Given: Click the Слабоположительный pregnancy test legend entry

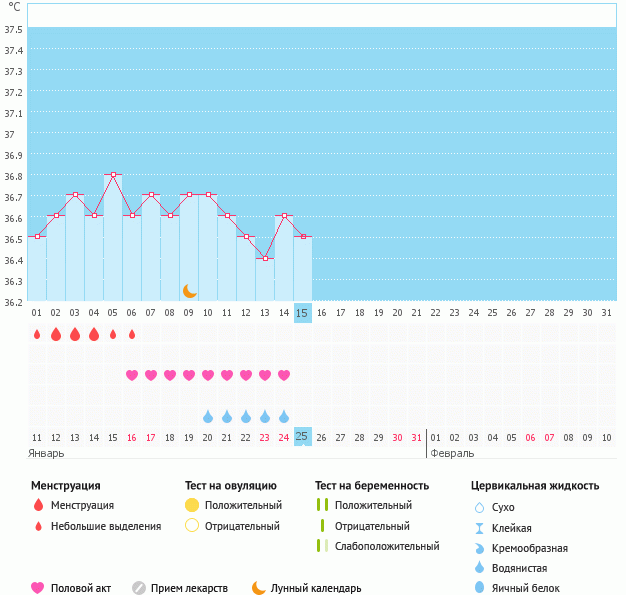Looking at the screenshot, I should pos(387,546).
